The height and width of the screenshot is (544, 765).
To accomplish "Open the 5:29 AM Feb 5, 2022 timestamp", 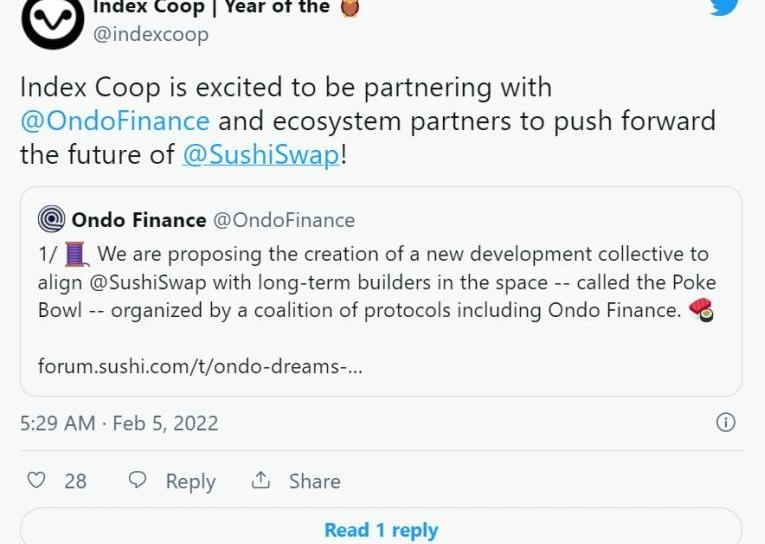I will (119, 422).
